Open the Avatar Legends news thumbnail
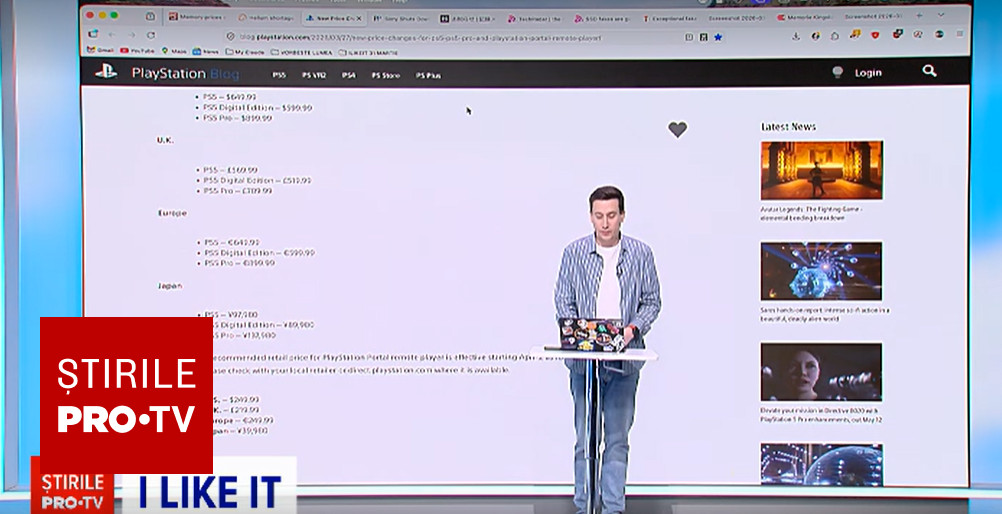The width and height of the screenshot is (1002, 514). (x=821, y=170)
